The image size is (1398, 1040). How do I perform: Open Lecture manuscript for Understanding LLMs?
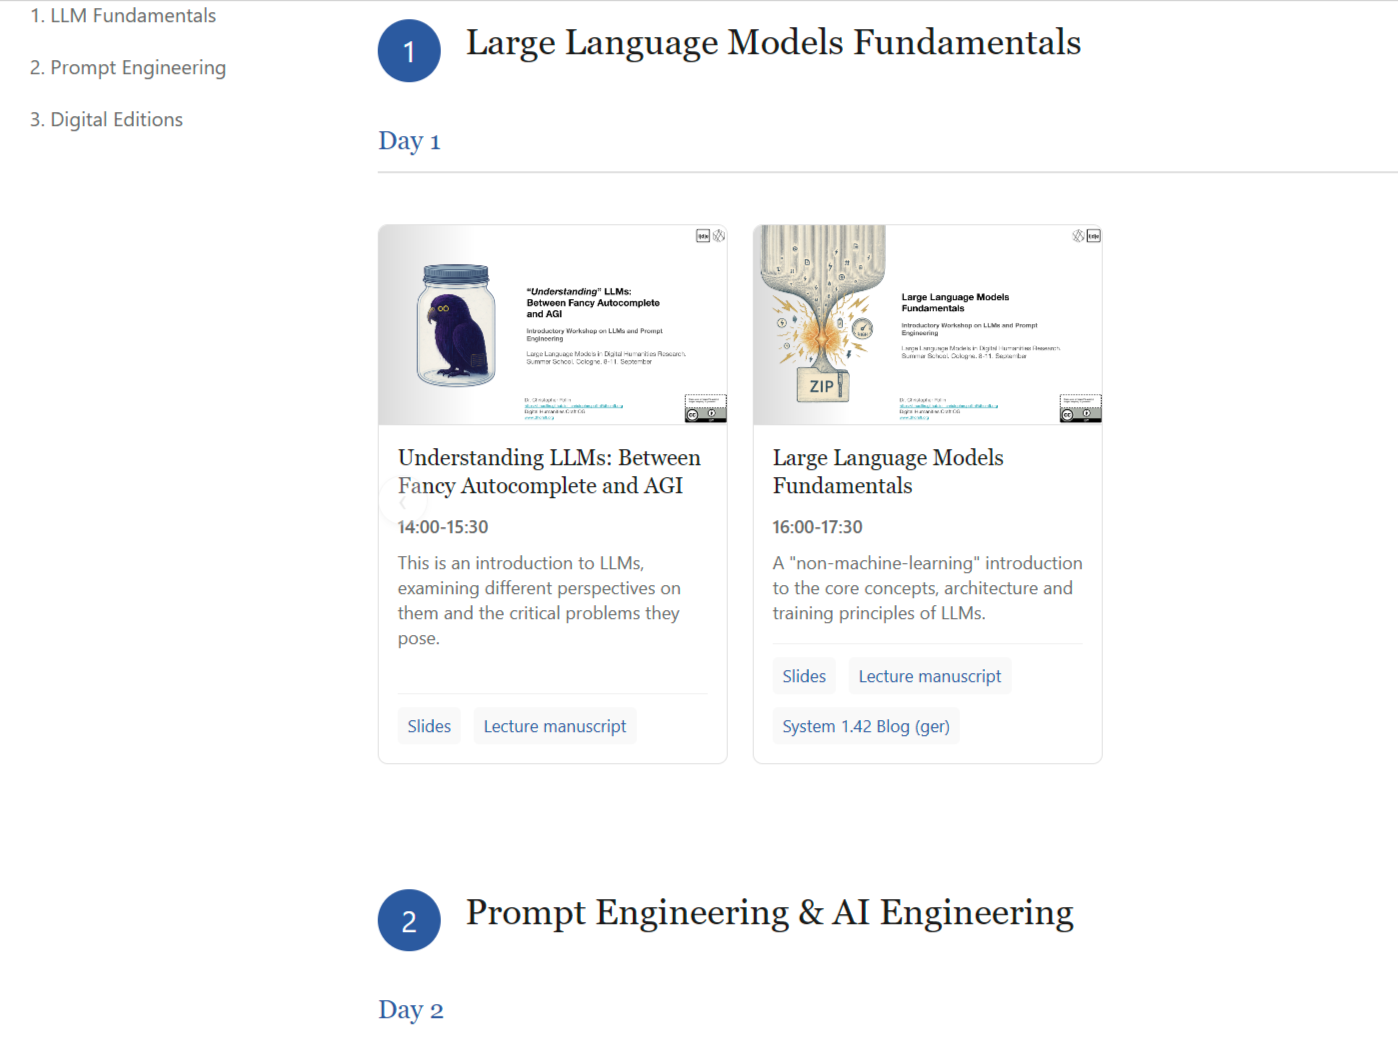click(555, 726)
